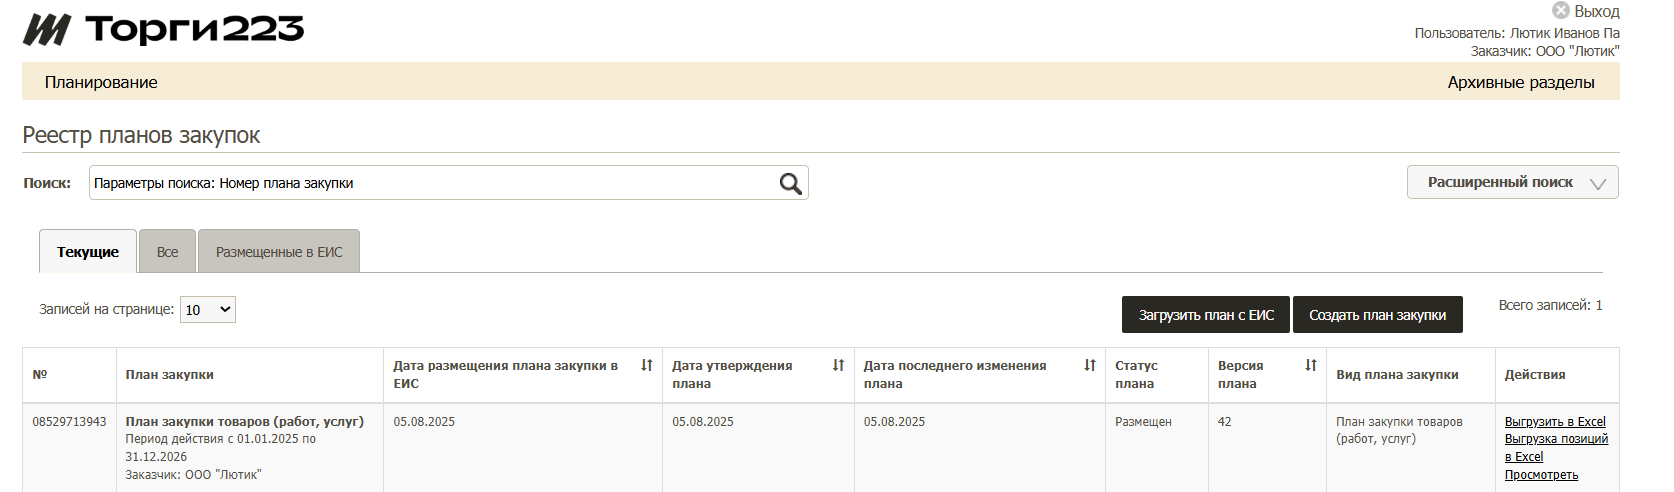Sort by Дата размещения плана закупки в ЕИС

[647, 366]
